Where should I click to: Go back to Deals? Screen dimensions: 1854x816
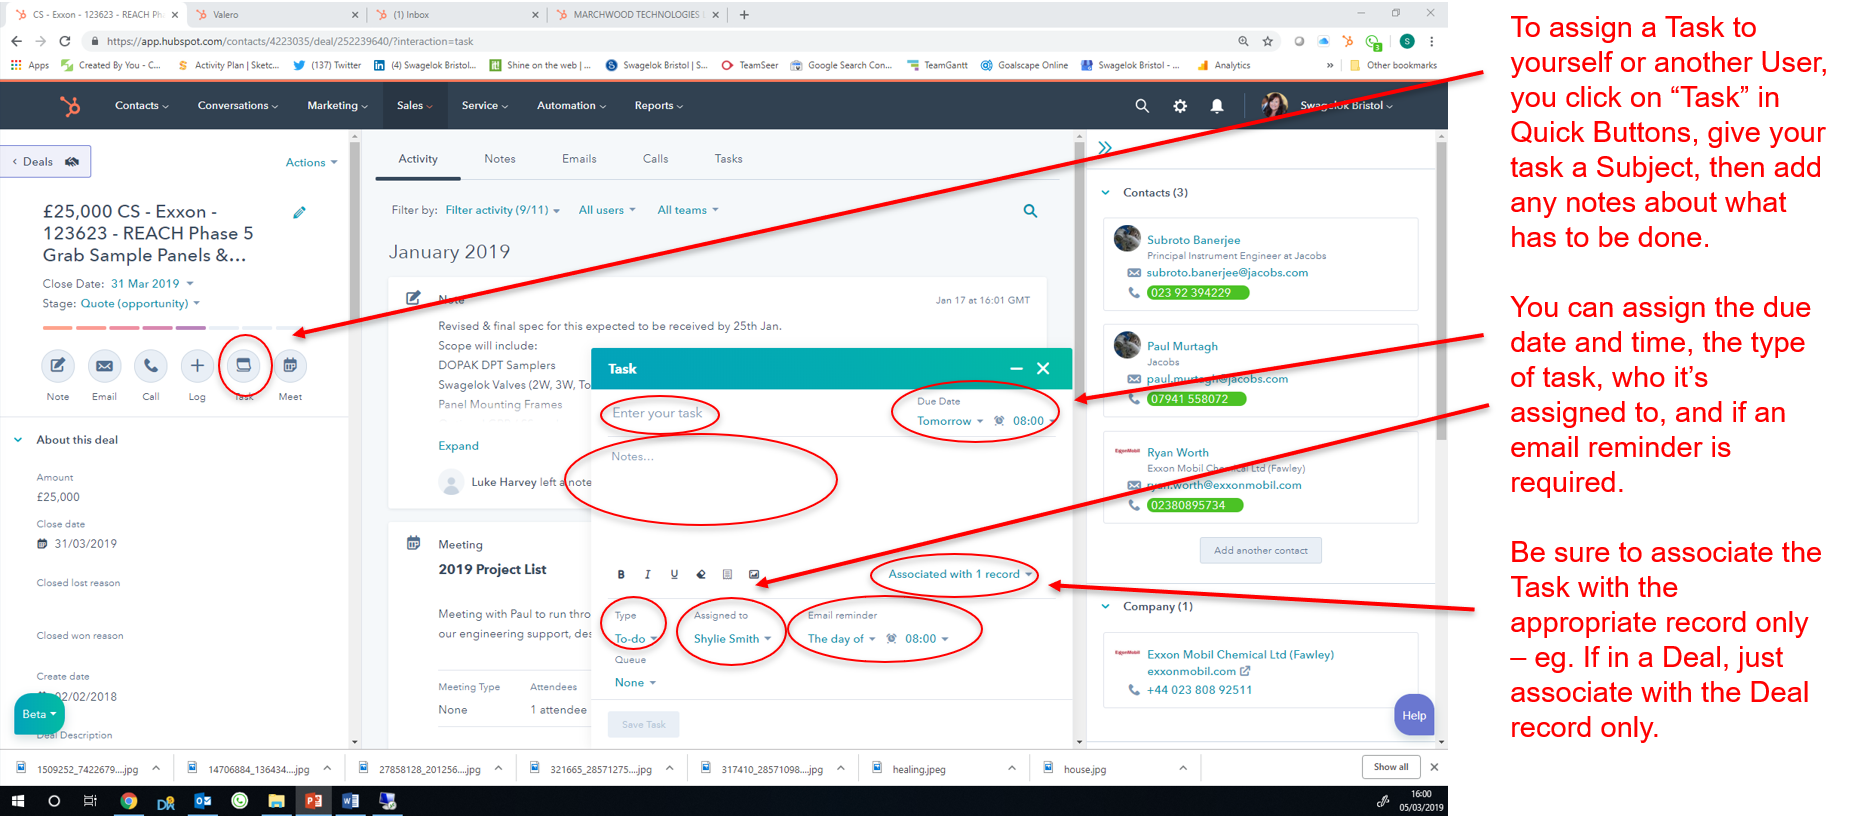(46, 162)
